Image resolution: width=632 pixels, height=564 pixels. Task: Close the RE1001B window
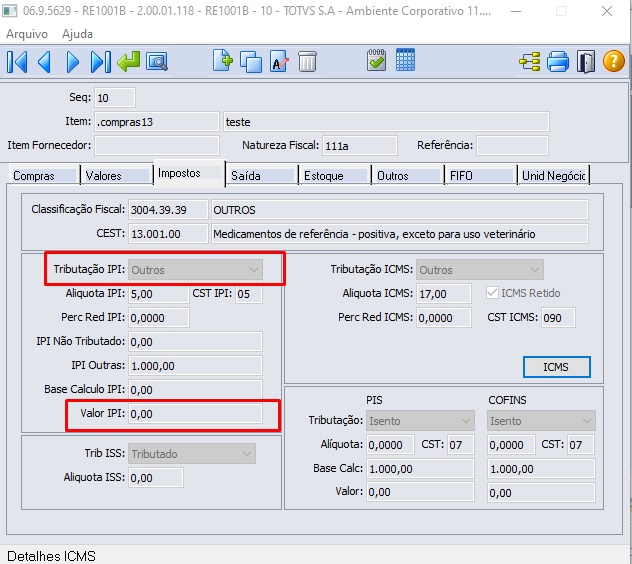[607, 11]
